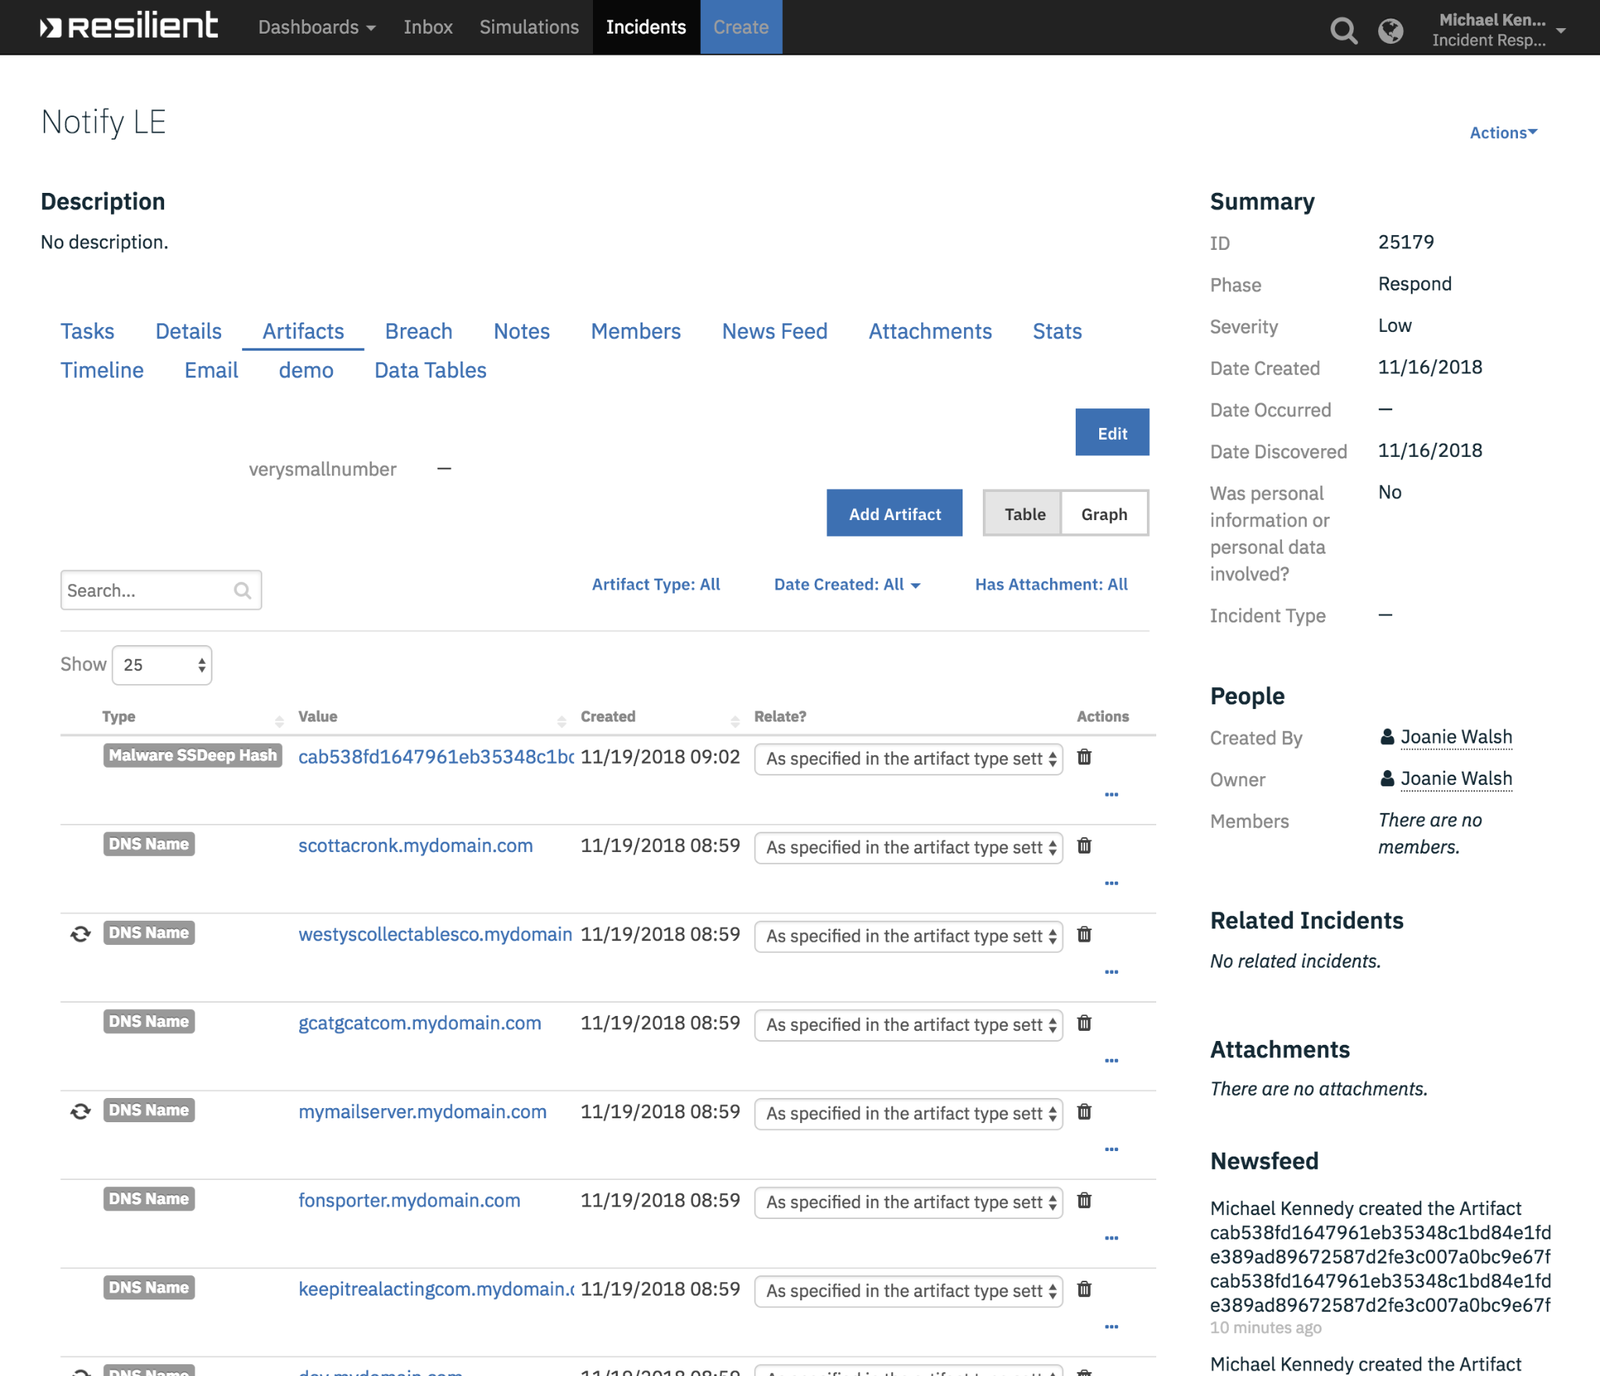Click the refresh icon beside mymailserver row
Screen dimensions: 1600x1376
(x=80, y=1111)
